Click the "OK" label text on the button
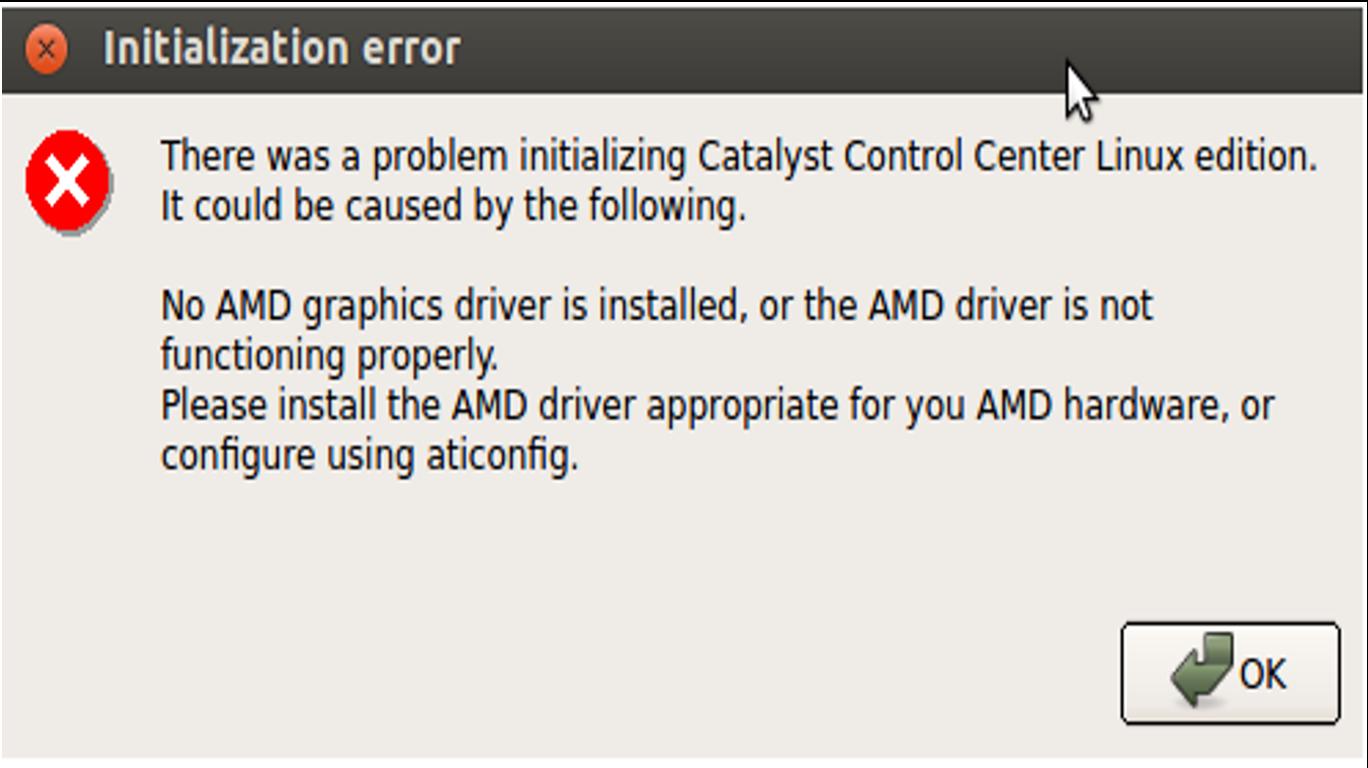The width and height of the screenshot is (1368, 768). 1263,674
